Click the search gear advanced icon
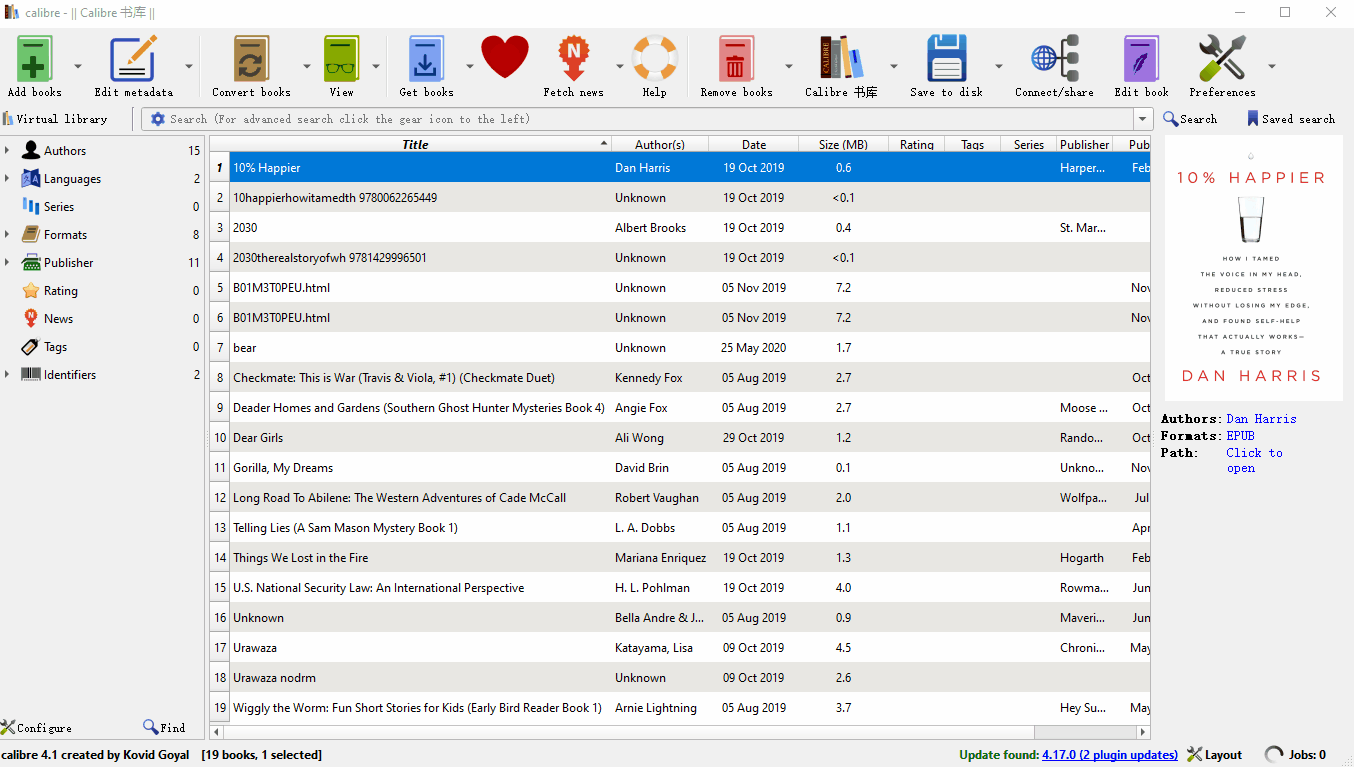This screenshot has width=1354, height=767. (x=157, y=119)
